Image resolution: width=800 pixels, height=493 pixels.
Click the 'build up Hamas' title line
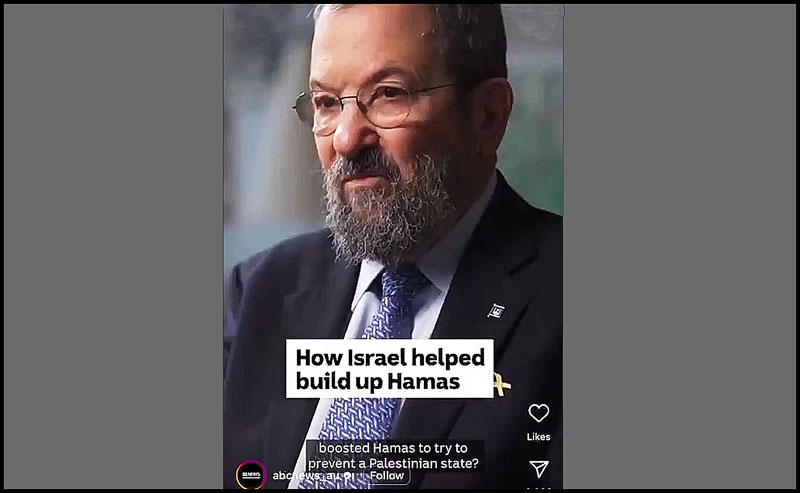(378, 381)
